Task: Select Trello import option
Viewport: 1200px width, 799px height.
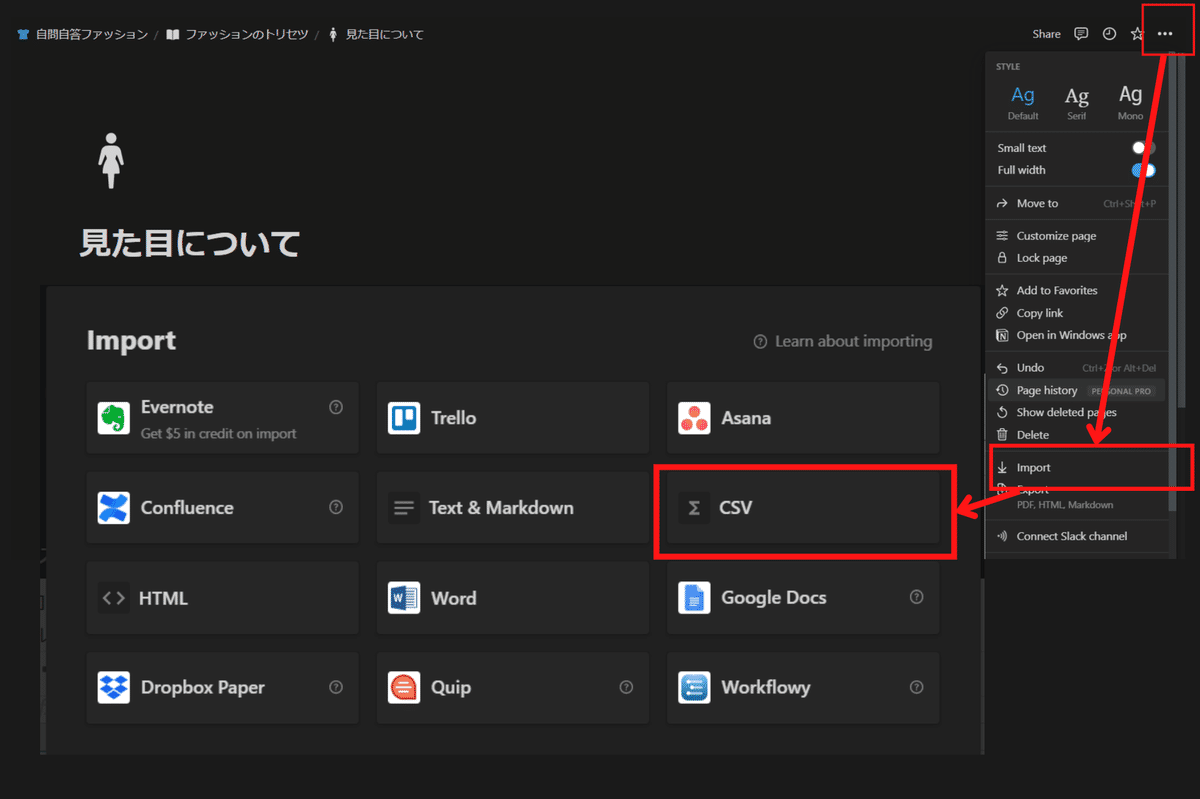Action: tap(513, 418)
